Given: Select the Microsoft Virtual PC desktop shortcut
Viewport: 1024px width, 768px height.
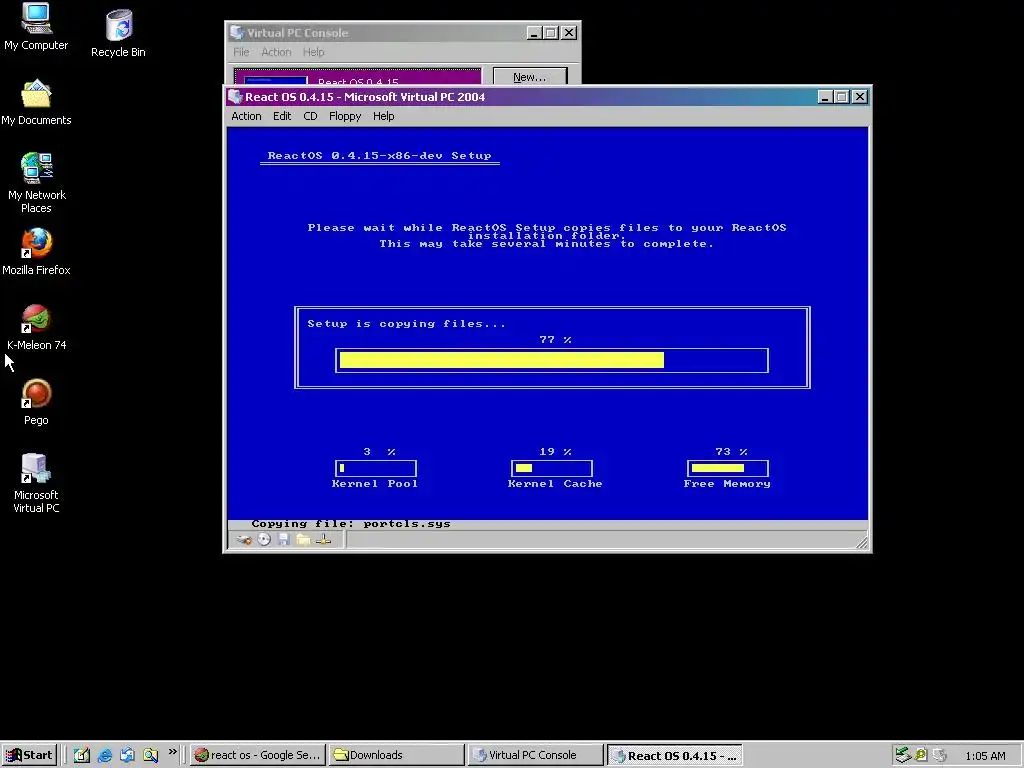Looking at the screenshot, I should tap(36, 483).
